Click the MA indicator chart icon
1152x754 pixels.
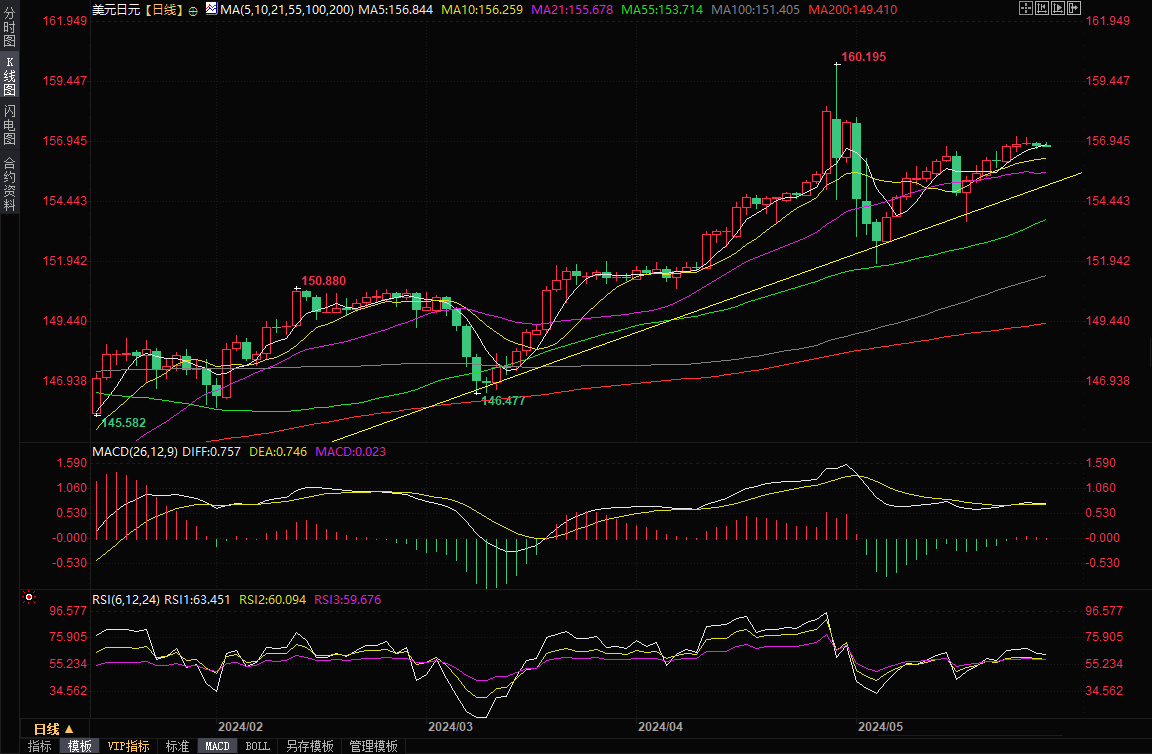(211, 9)
